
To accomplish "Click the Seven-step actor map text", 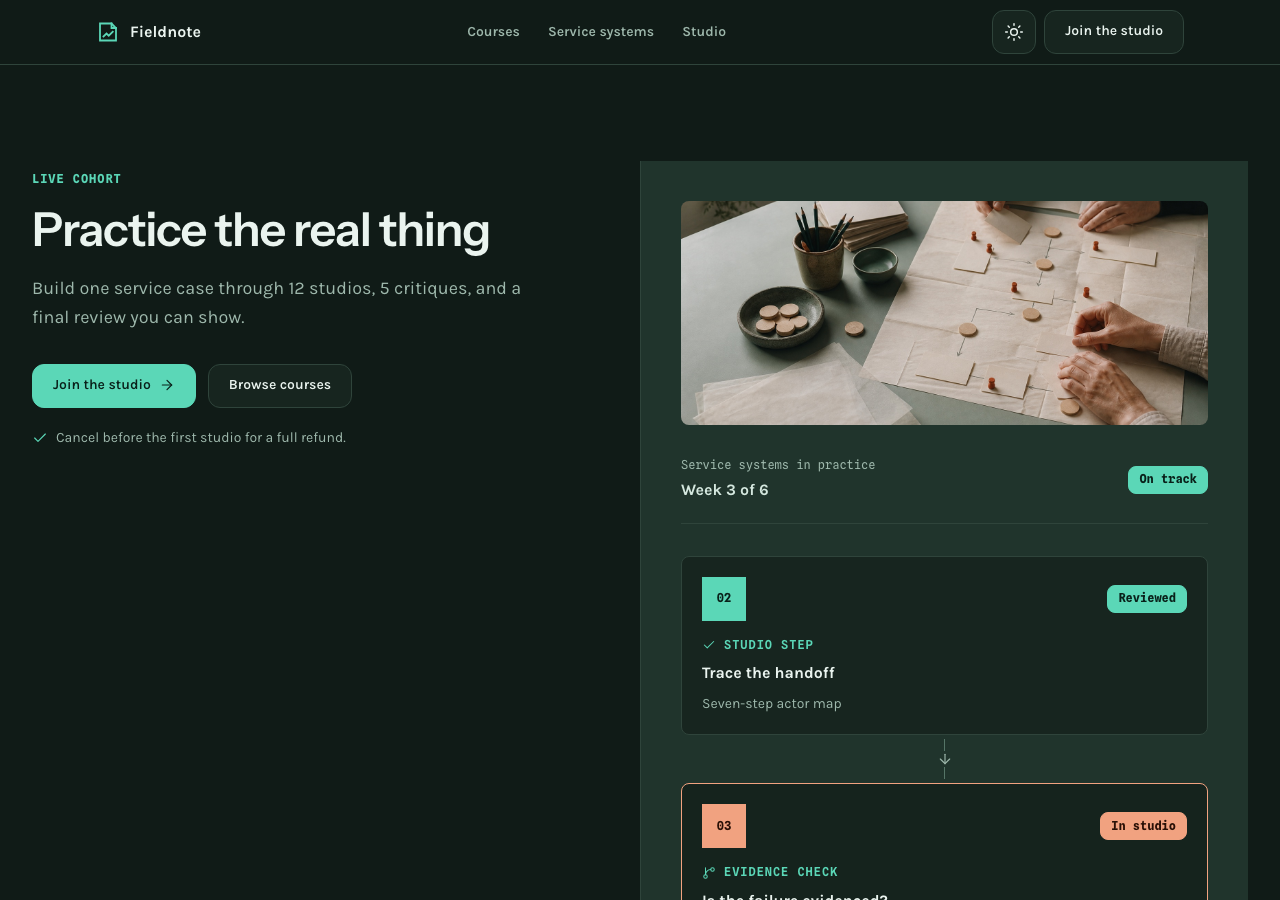I will tap(772, 704).
